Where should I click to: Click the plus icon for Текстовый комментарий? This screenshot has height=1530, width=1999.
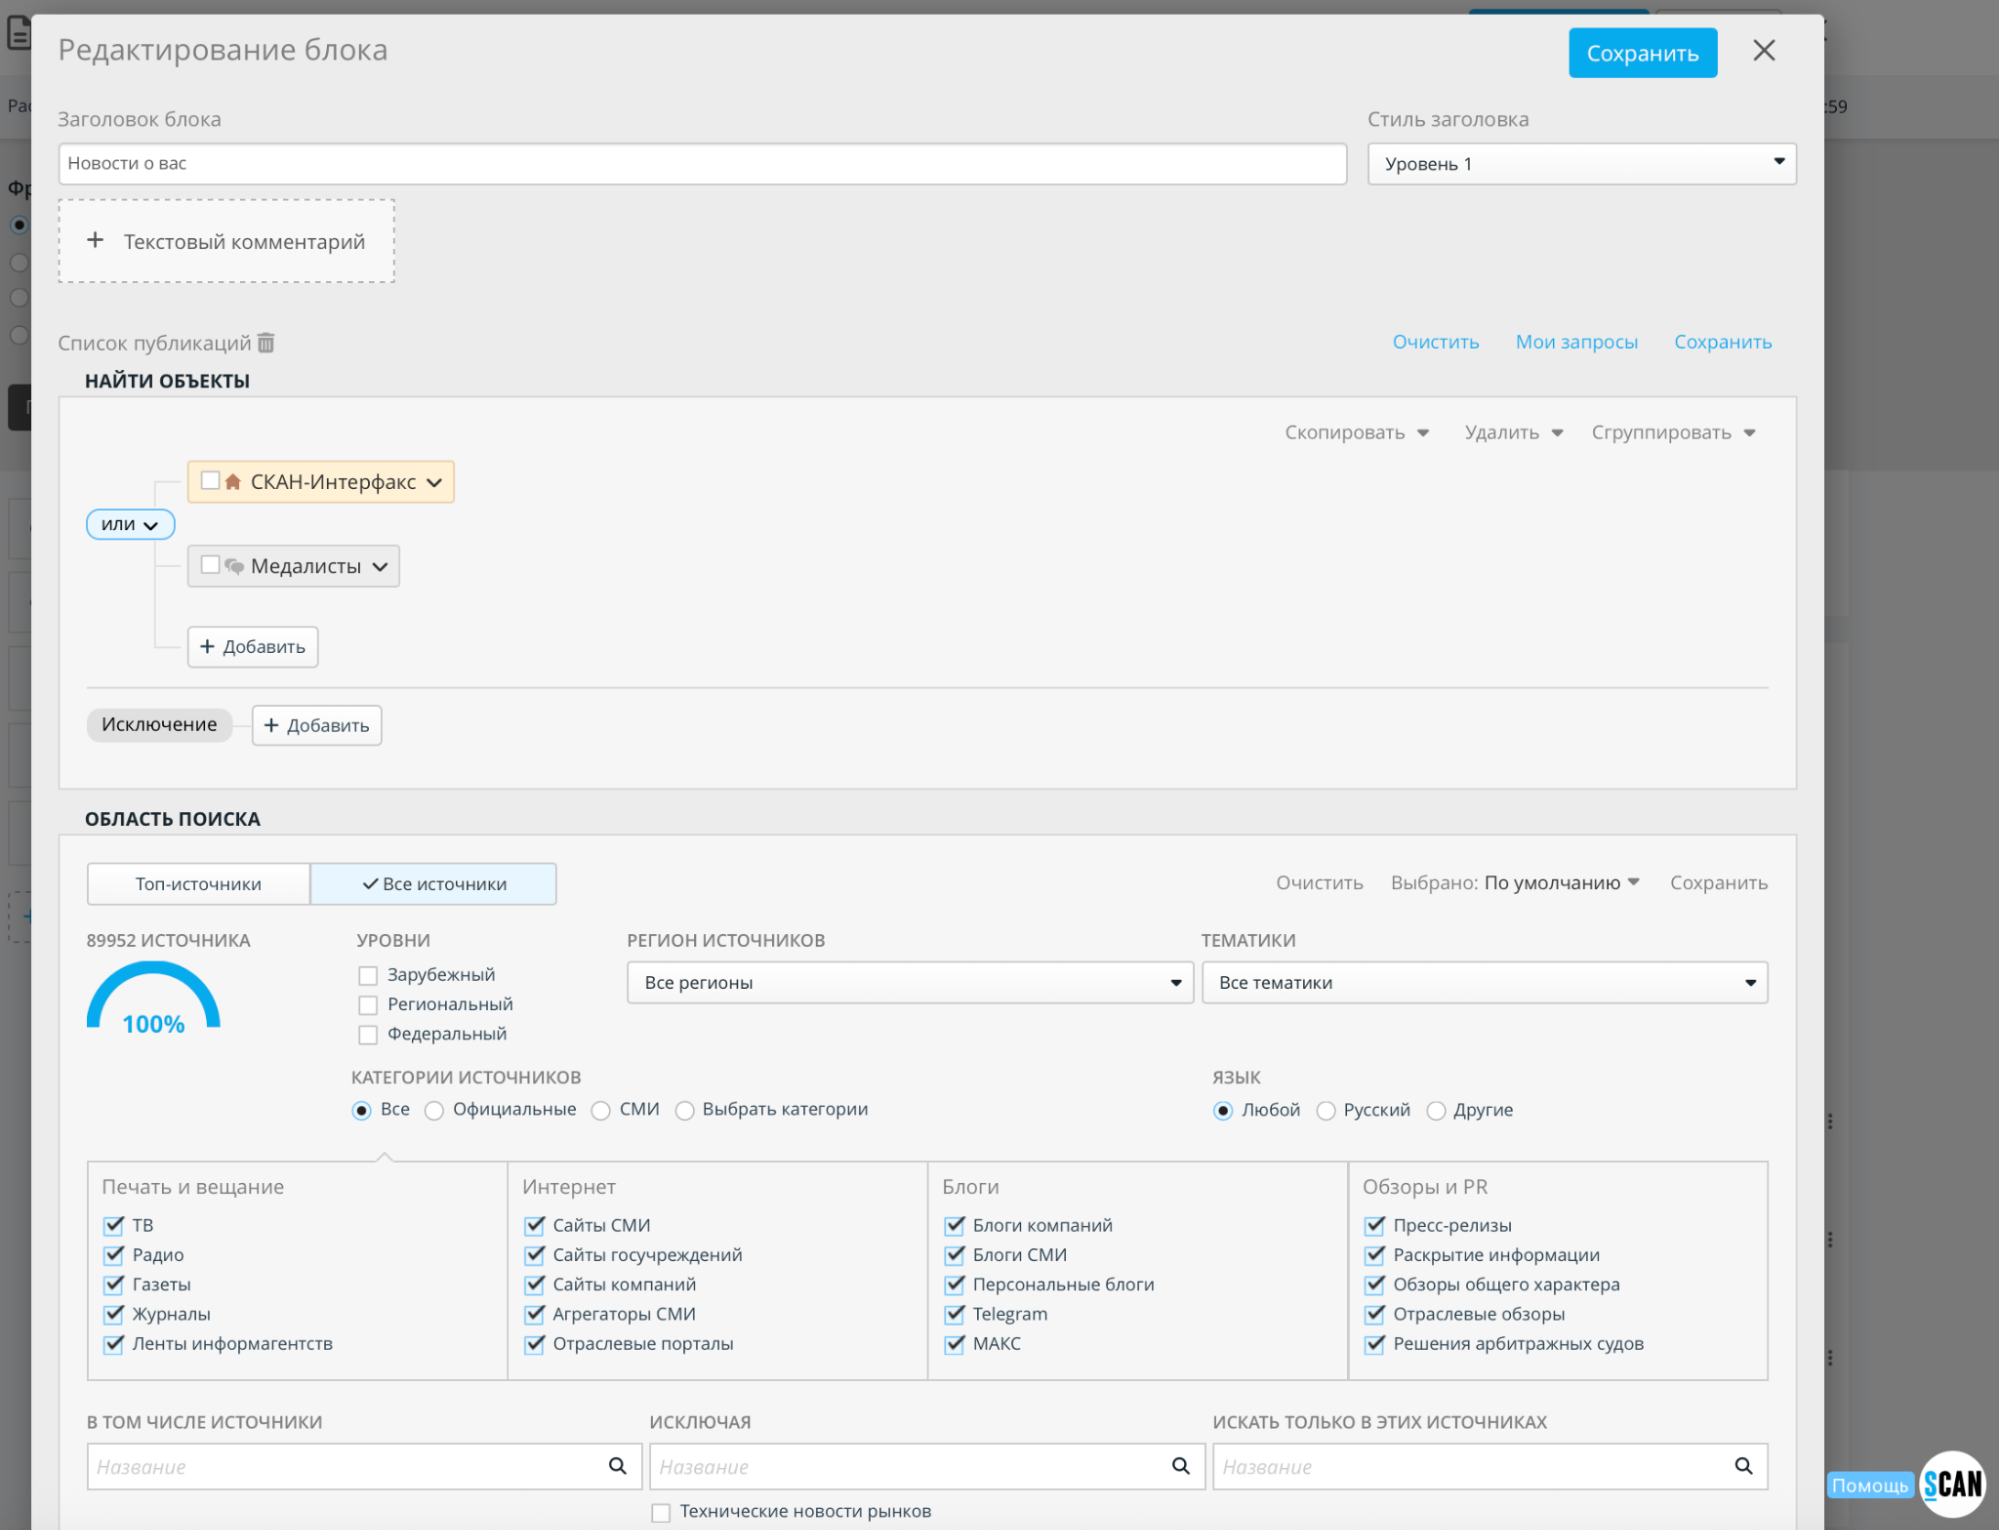95,240
